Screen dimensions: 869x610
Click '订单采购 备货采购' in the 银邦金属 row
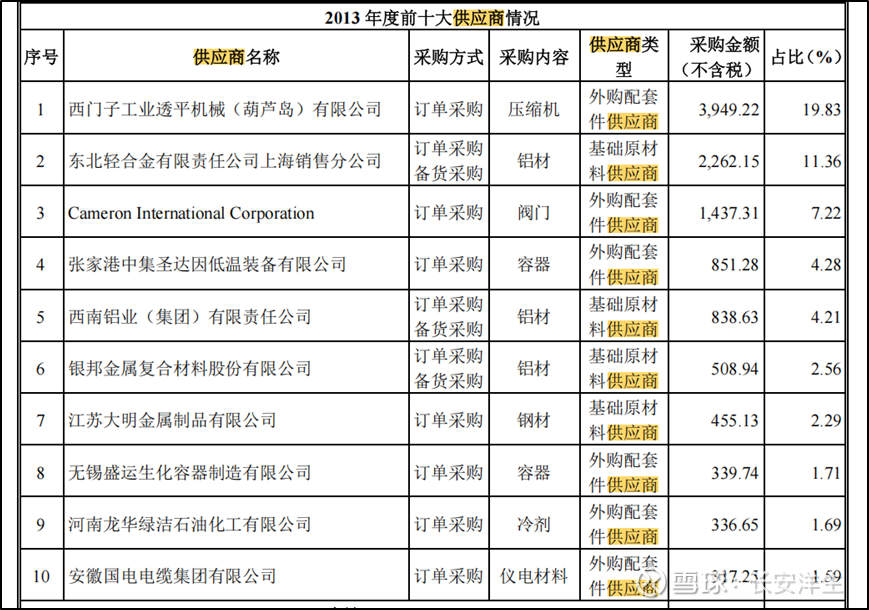pyautogui.click(x=448, y=368)
